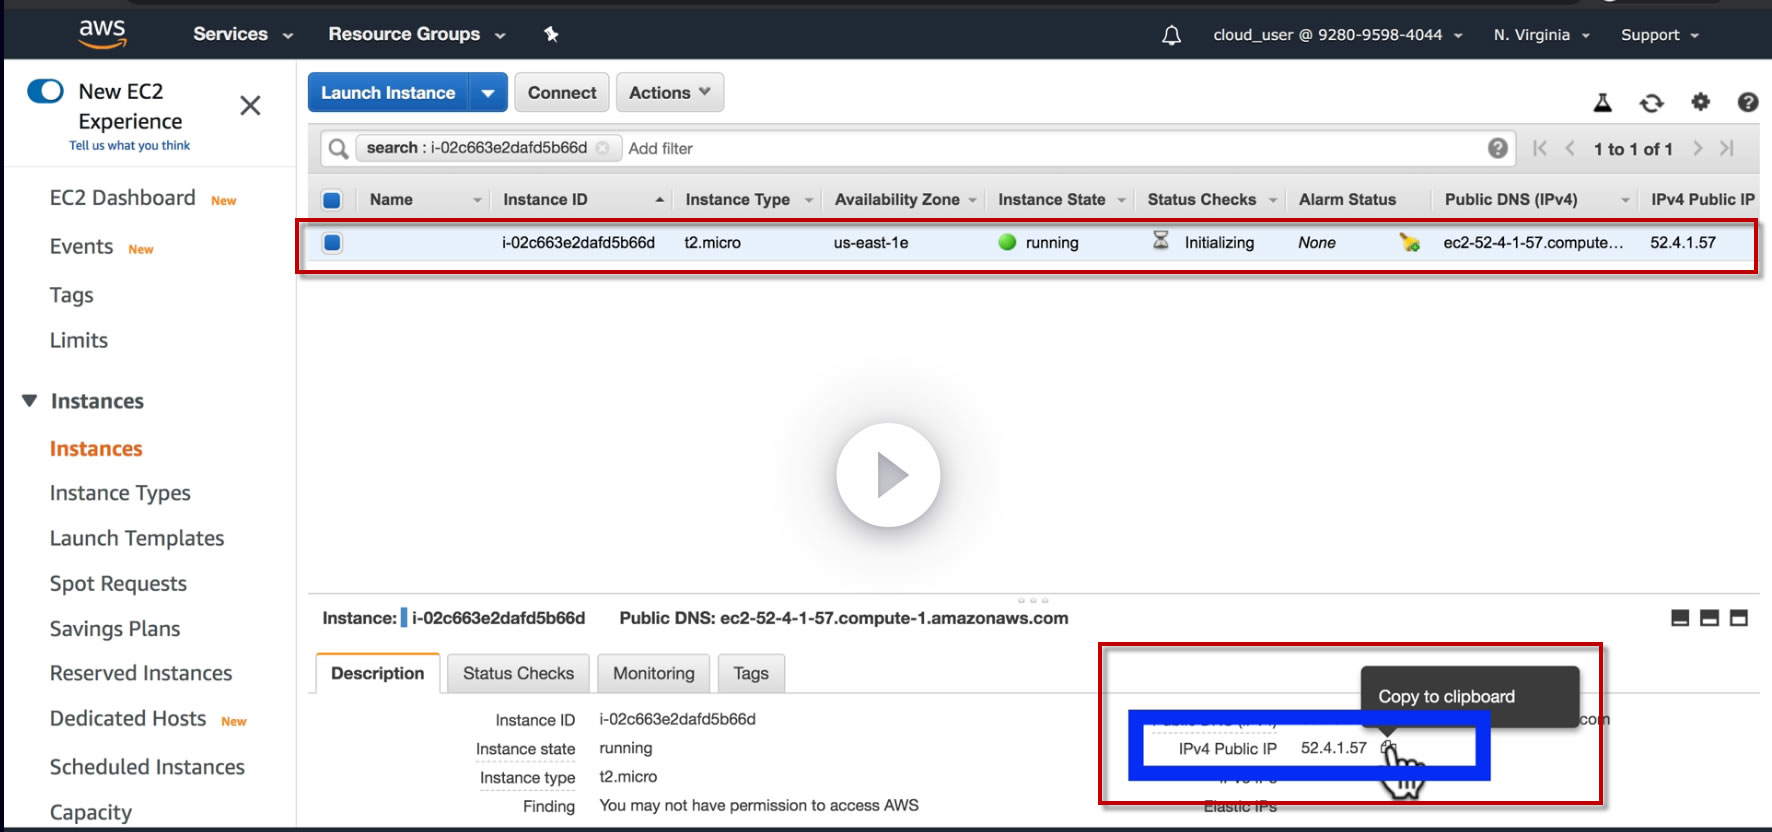This screenshot has height=832, width=1772.
Task: Go to next results page
Action: pos(1697,148)
